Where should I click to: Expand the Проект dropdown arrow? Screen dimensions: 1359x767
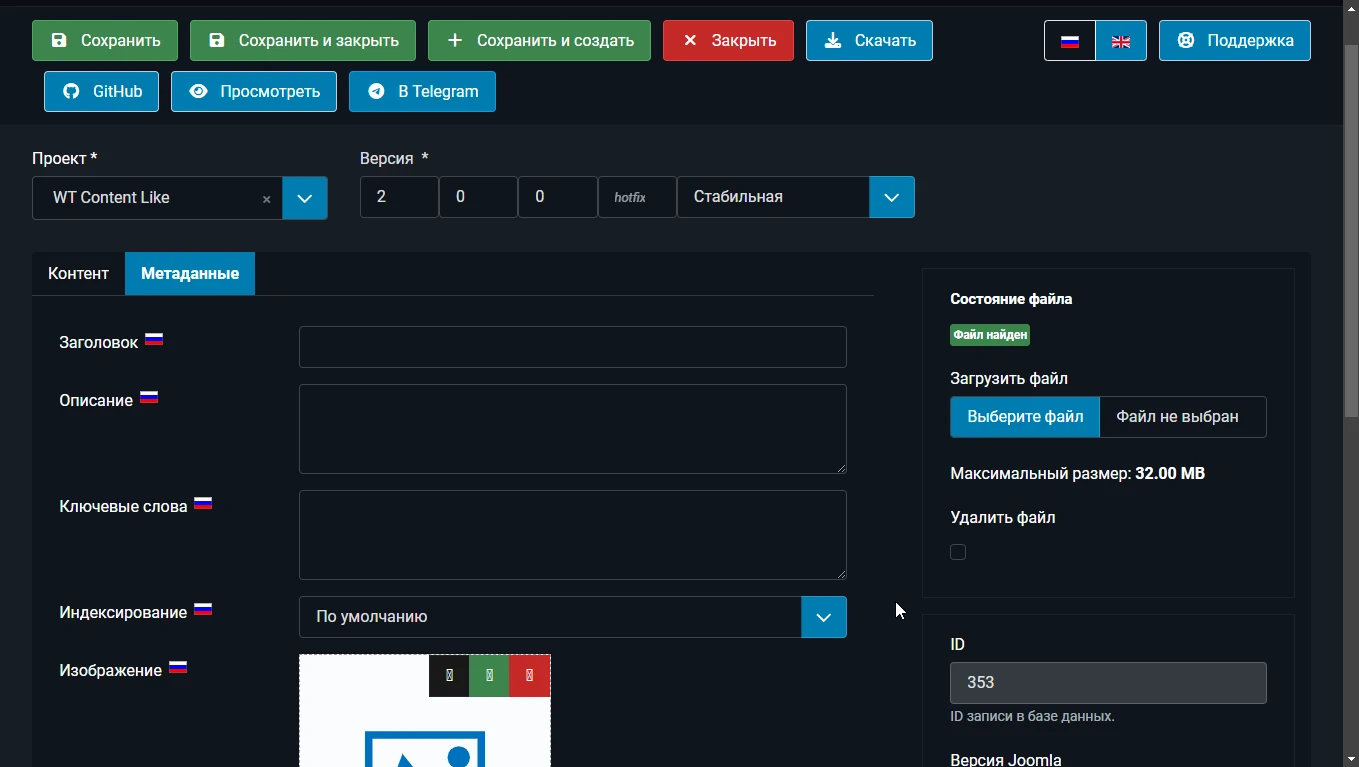coord(305,198)
